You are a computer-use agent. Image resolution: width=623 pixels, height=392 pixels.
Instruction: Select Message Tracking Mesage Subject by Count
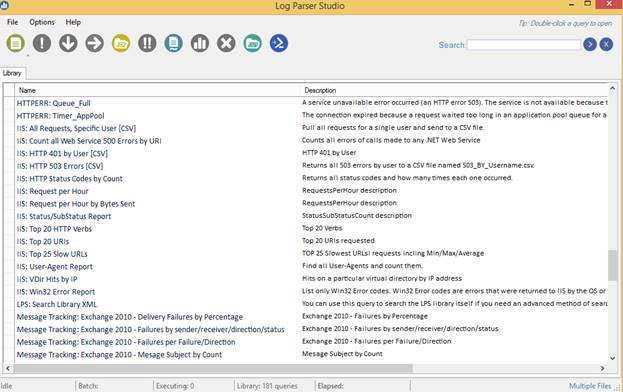[x=119, y=355]
